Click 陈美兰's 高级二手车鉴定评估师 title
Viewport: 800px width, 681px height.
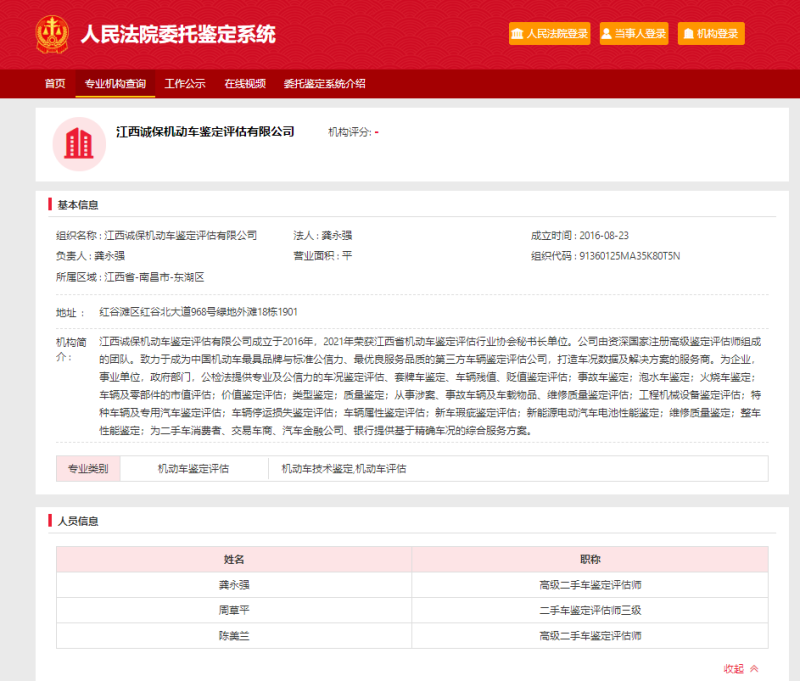(x=590, y=636)
